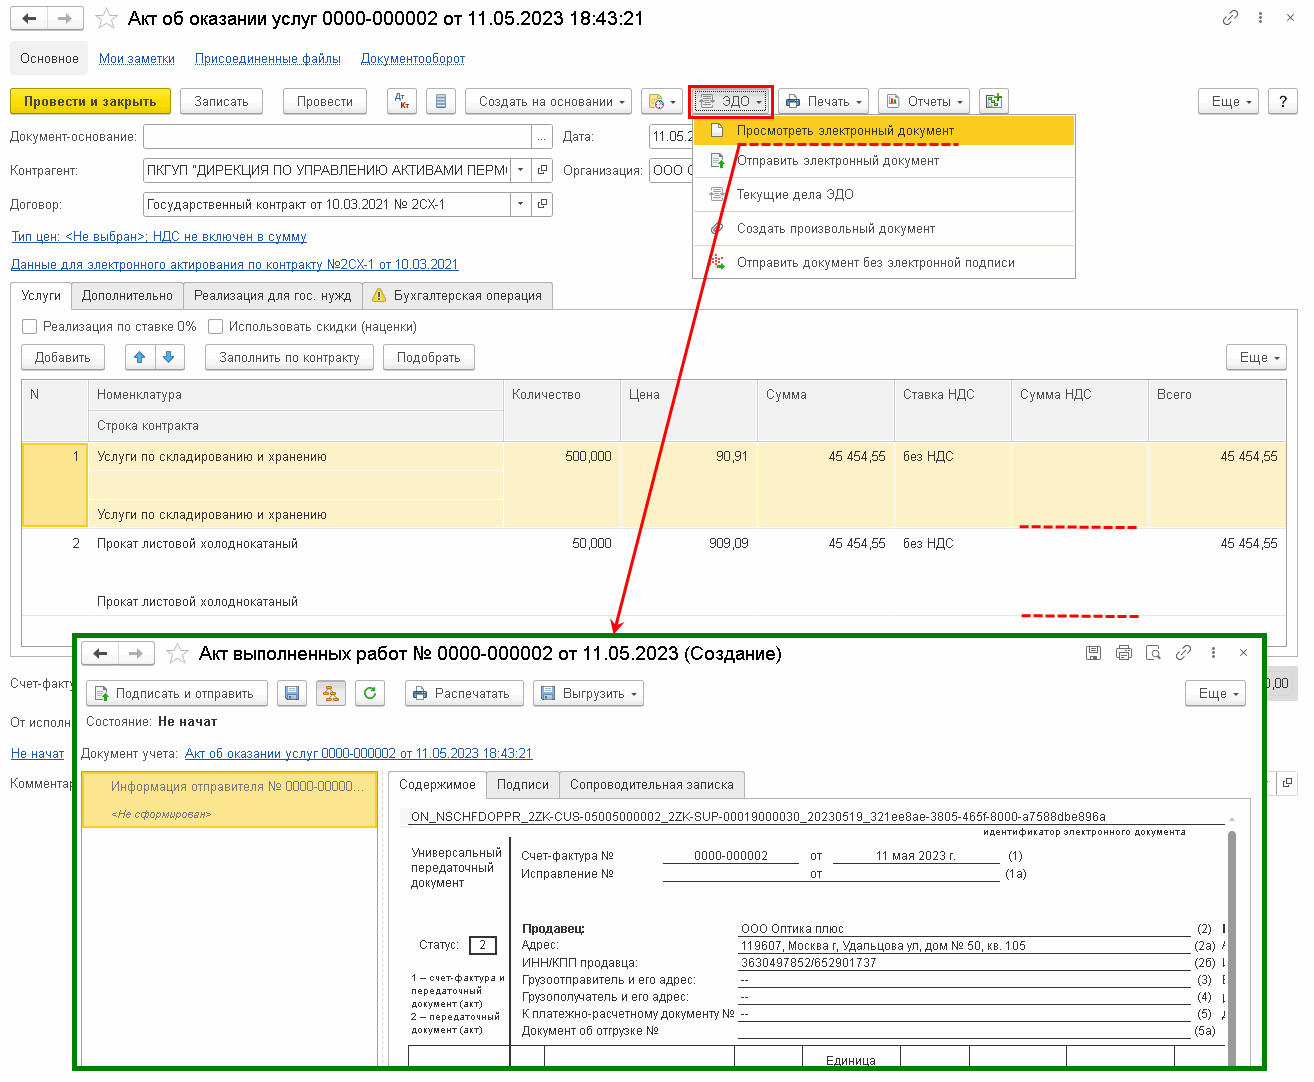Refresh the electronic document with the green arrow icon

coord(370,693)
